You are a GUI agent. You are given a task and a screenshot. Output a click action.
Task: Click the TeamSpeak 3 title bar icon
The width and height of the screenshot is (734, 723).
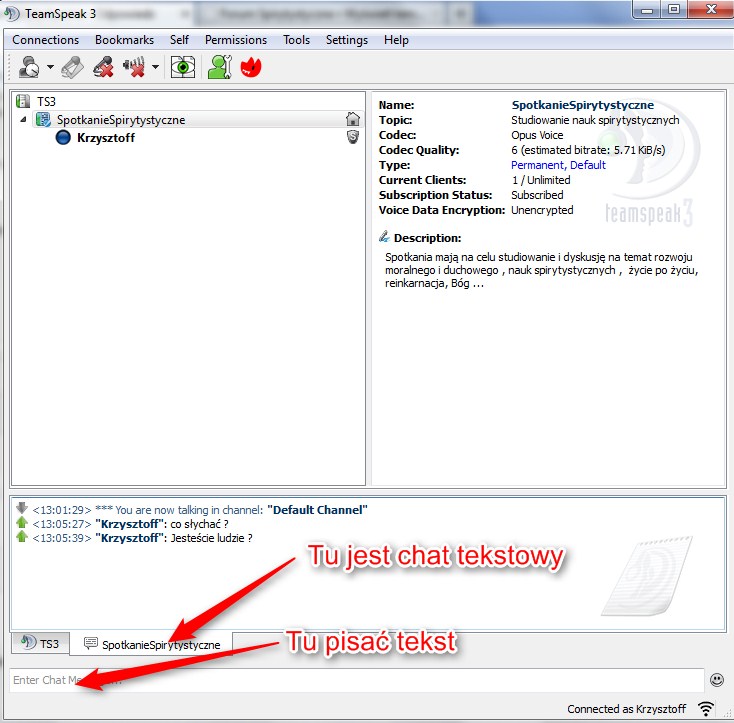pyautogui.click(x=11, y=14)
